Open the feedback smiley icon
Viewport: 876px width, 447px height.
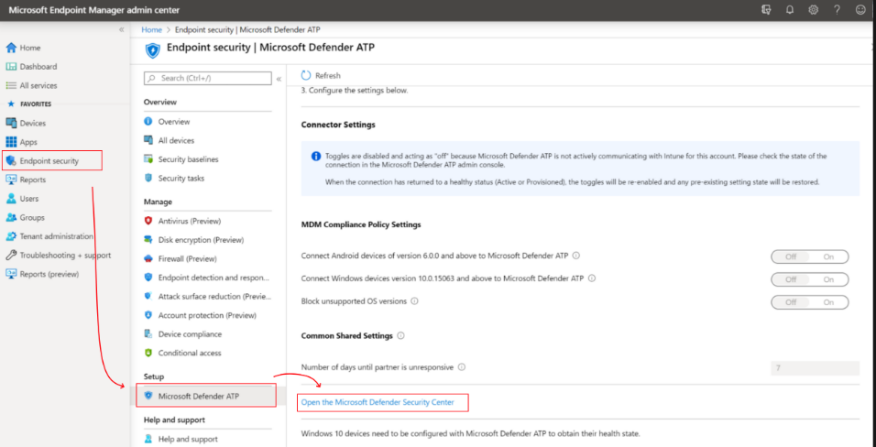click(860, 10)
